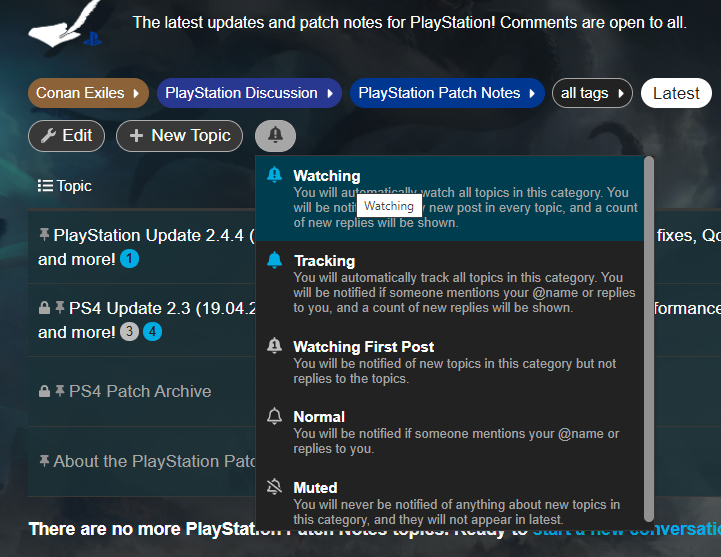Click the Edit category button
Image resolution: width=721 pixels, height=557 pixels.
67,136
